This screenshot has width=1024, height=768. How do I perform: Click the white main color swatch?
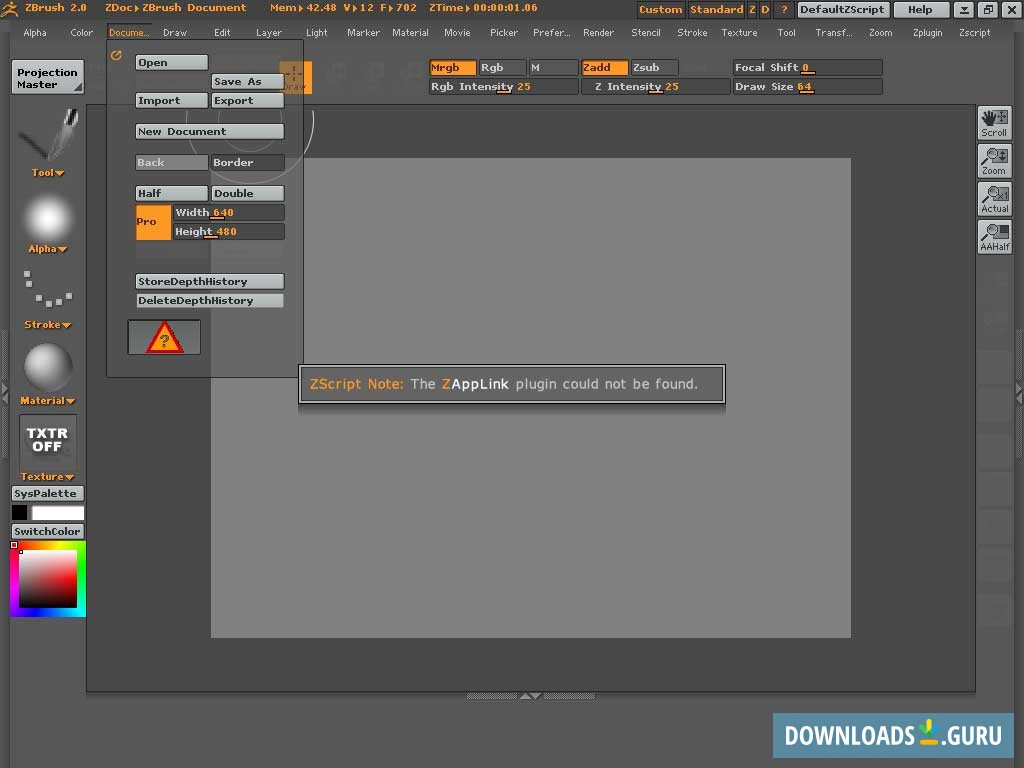57,513
